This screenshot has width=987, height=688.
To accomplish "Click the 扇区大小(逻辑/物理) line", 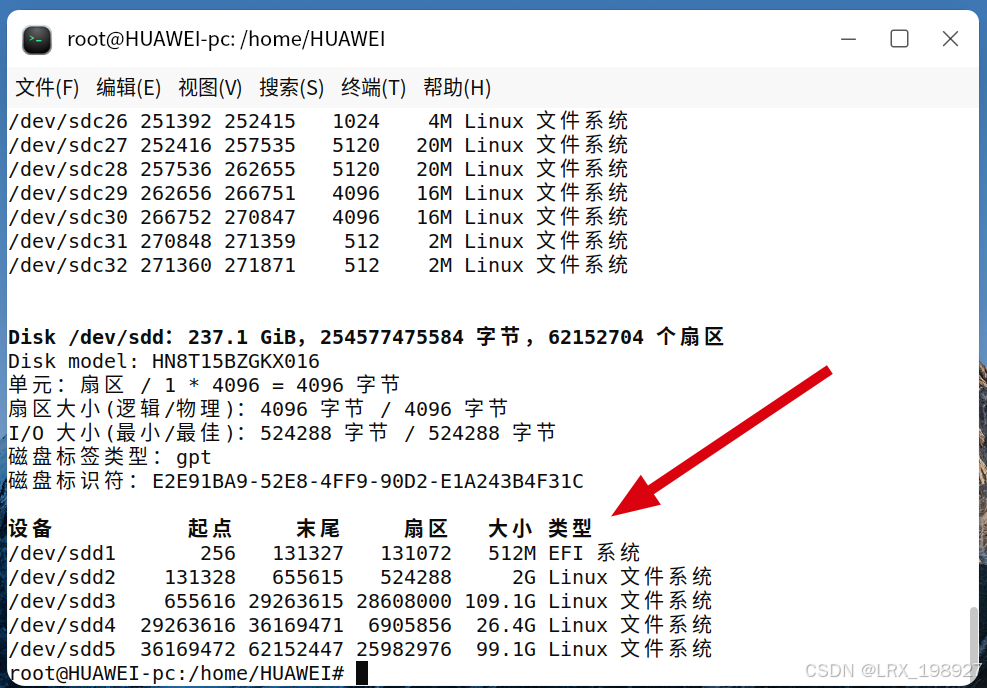I will click(x=258, y=409).
